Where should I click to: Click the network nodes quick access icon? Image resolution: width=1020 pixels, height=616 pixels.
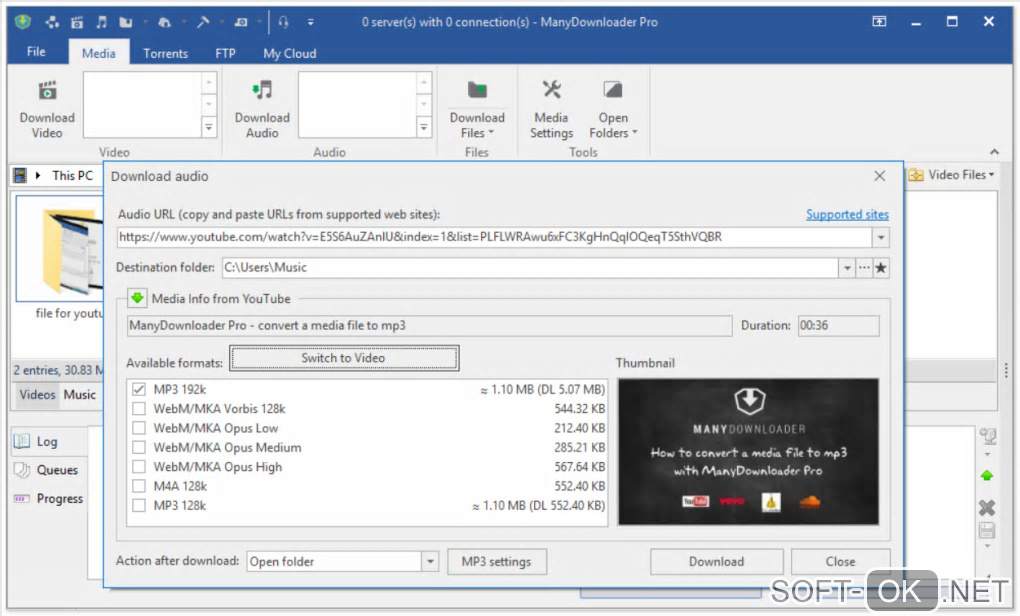tap(52, 22)
